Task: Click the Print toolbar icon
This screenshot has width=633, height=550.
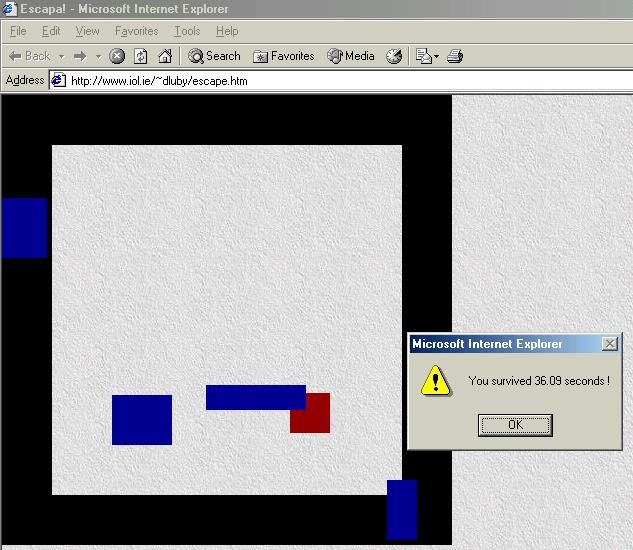Action: [x=455, y=56]
